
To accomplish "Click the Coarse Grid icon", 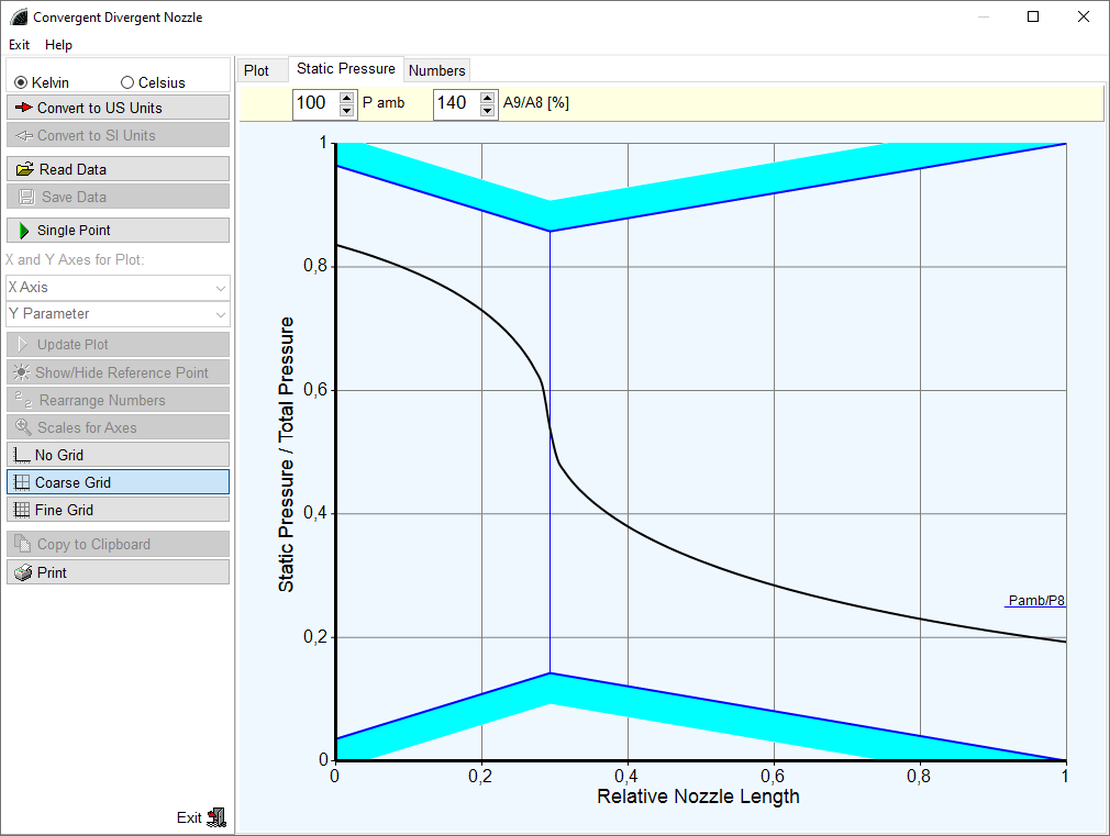I will point(20,482).
